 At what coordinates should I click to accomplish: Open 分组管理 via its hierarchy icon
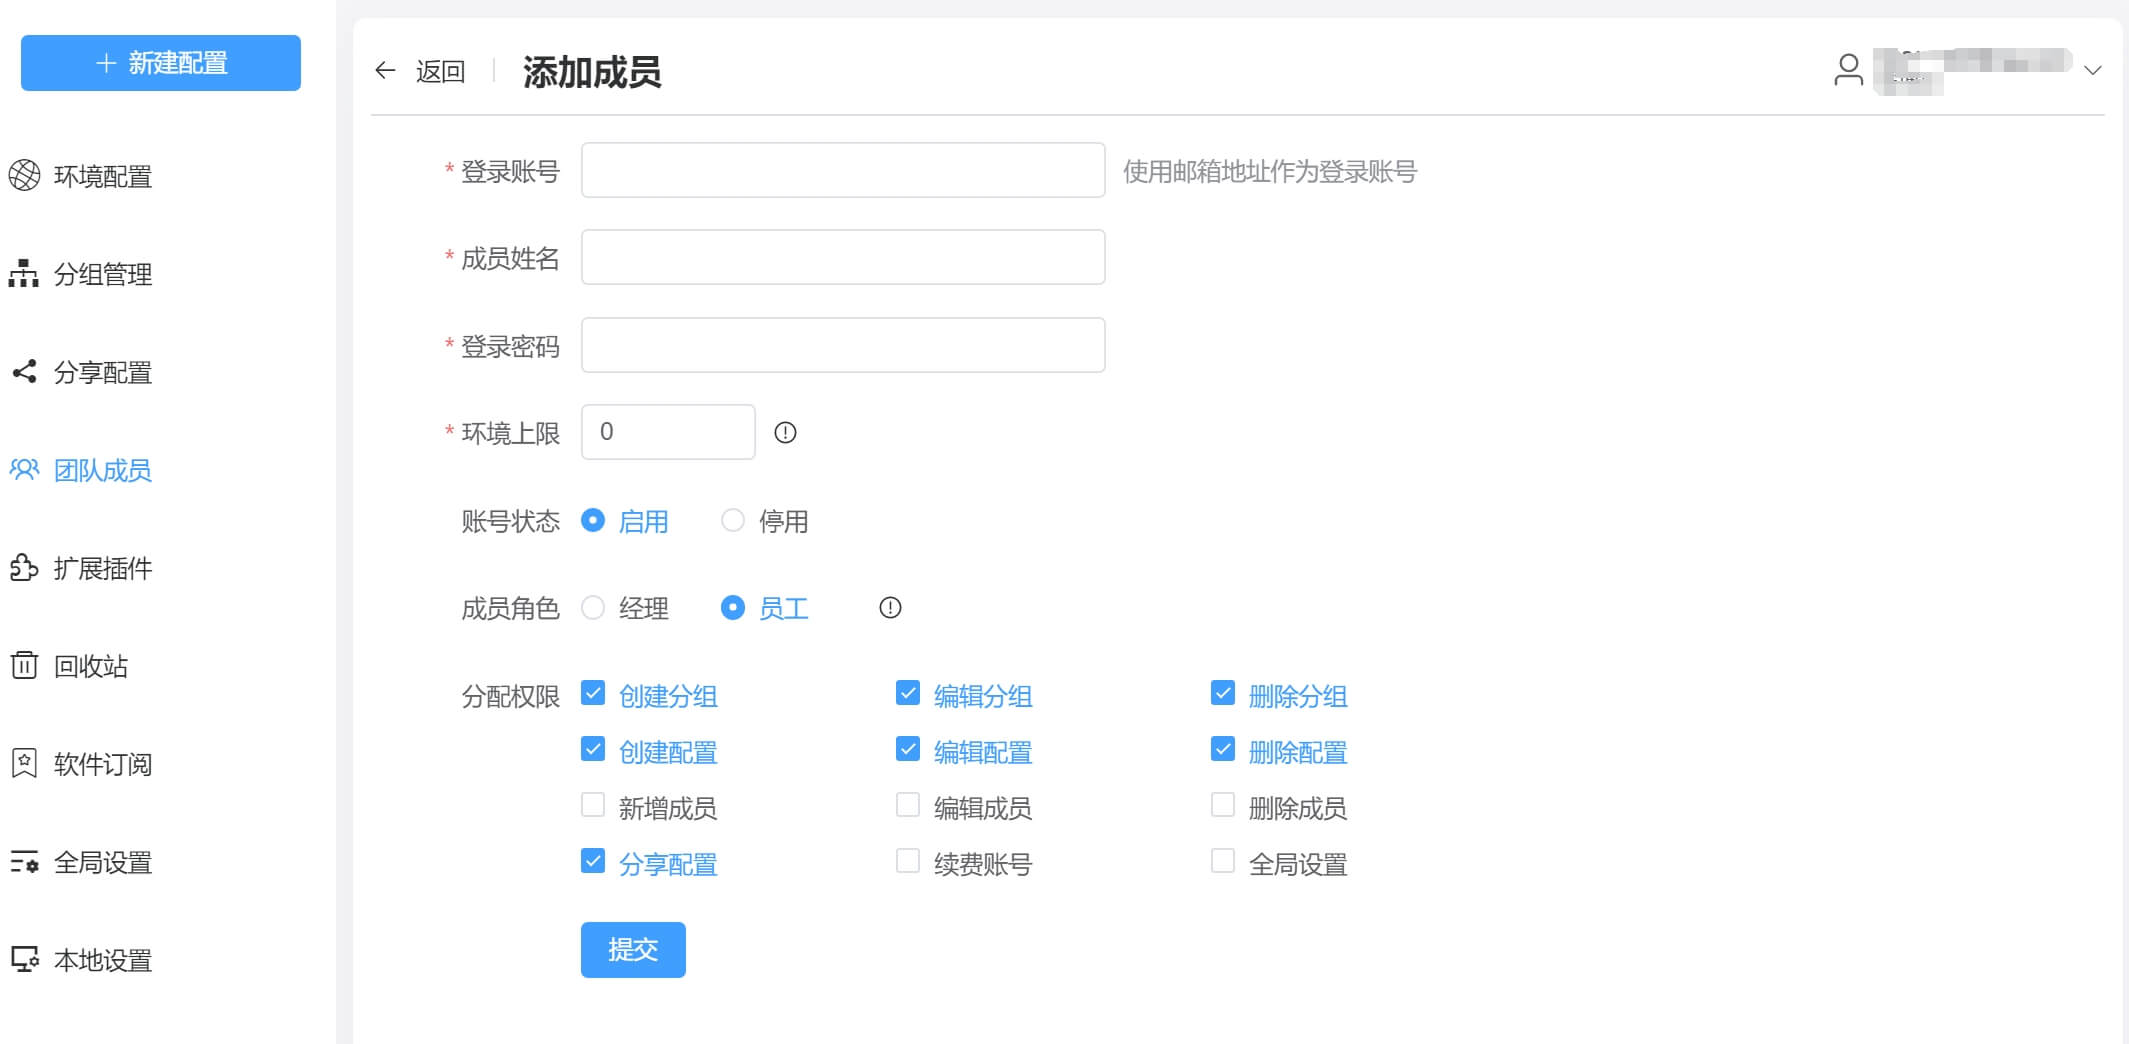(x=24, y=273)
